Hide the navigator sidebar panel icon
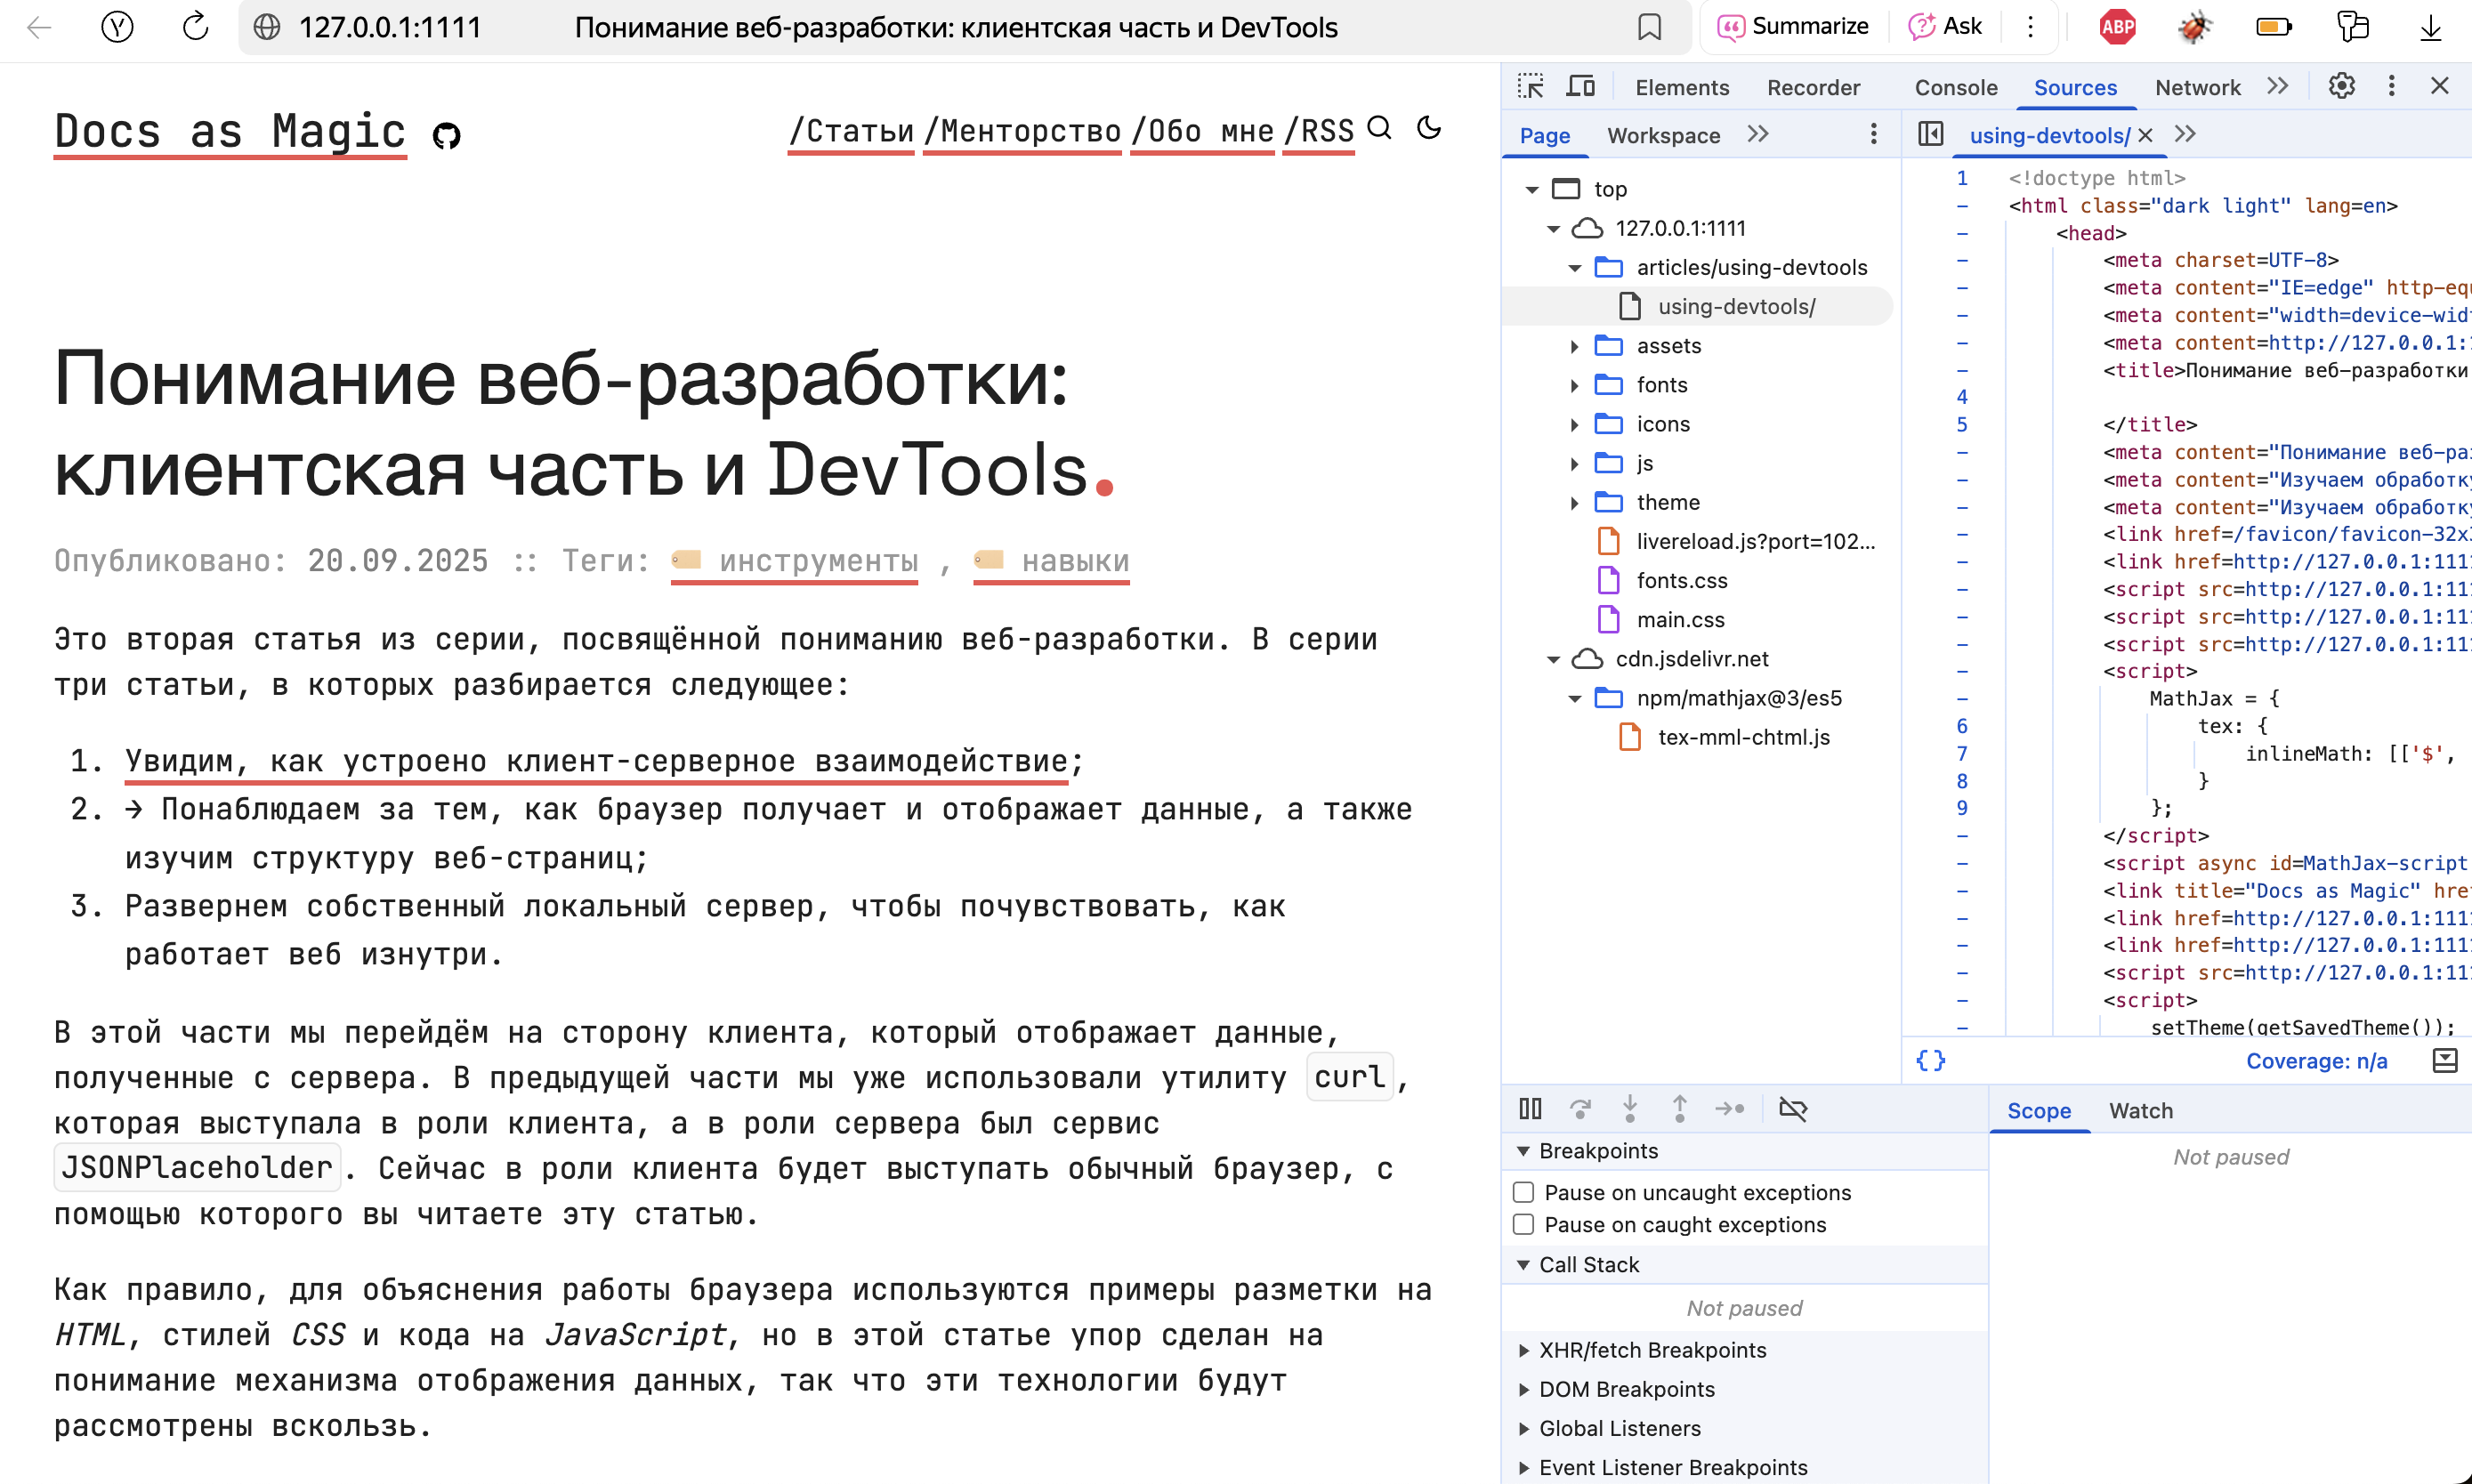 click(x=1931, y=134)
